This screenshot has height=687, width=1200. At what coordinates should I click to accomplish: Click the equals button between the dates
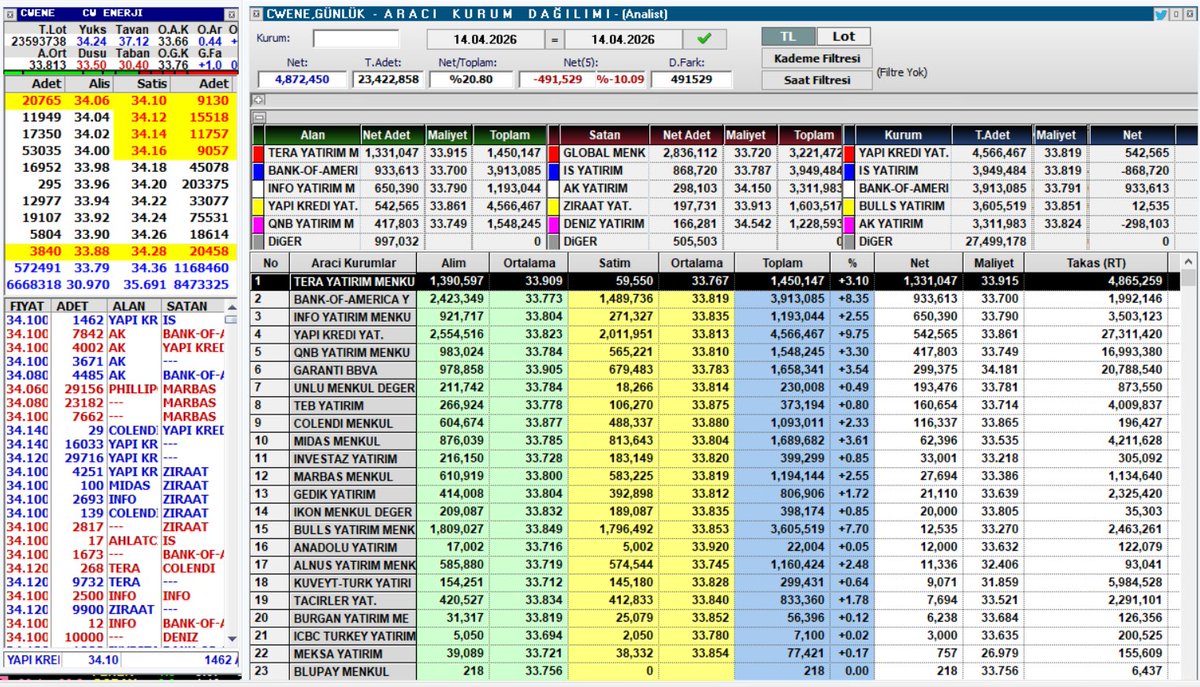pos(554,39)
